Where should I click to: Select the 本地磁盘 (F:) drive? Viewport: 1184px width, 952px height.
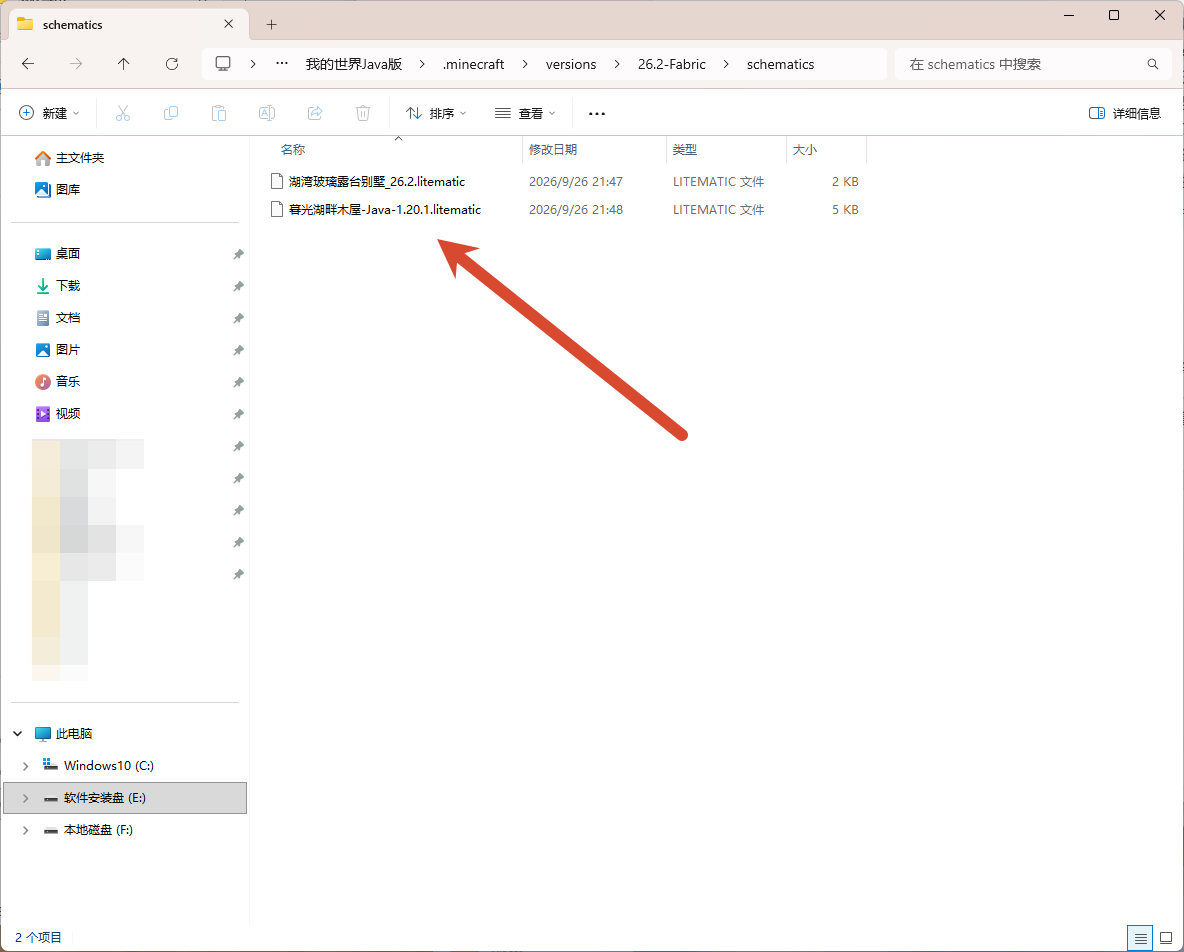pyautogui.click(x=98, y=830)
